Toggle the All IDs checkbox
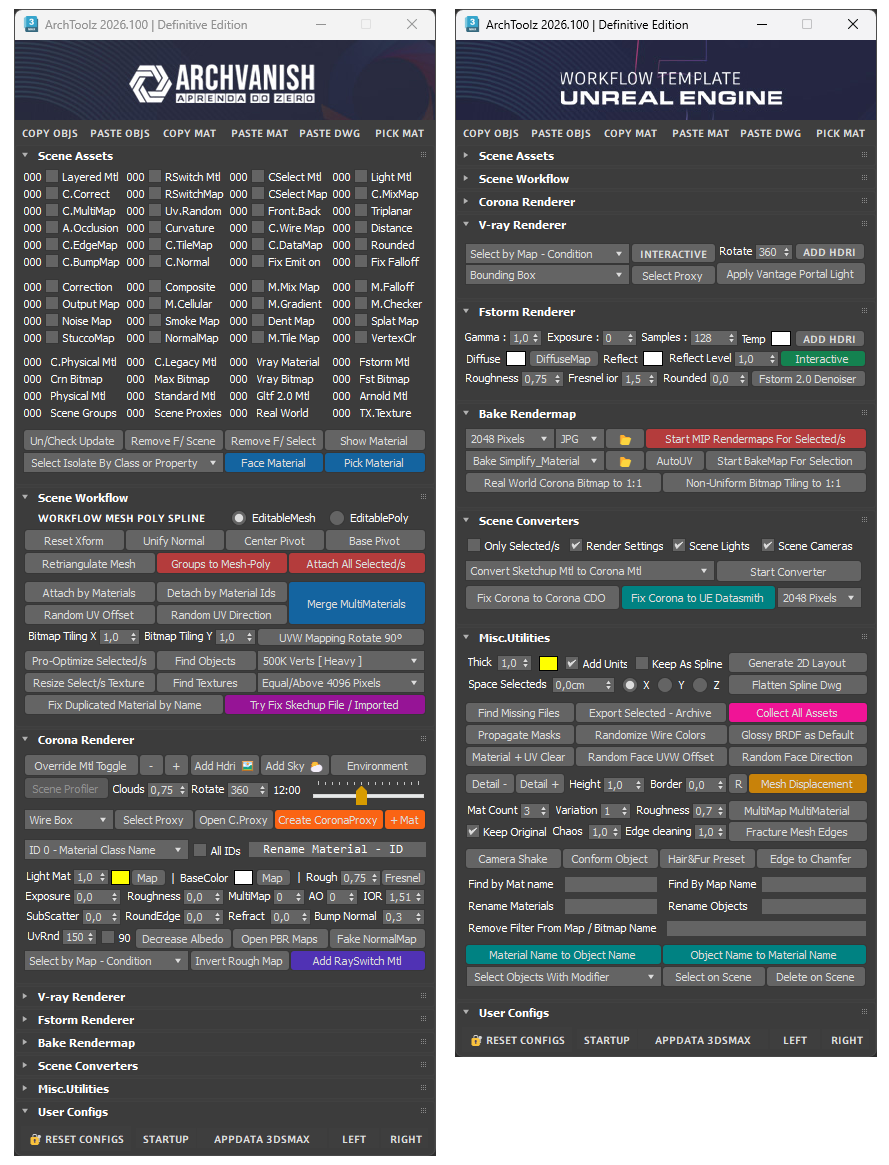The width and height of the screenshot is (889, 1165). pos(199,850)
